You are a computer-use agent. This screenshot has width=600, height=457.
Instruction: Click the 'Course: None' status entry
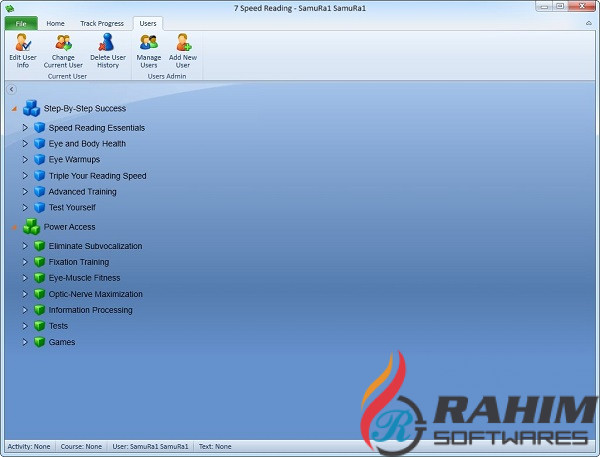81,446
